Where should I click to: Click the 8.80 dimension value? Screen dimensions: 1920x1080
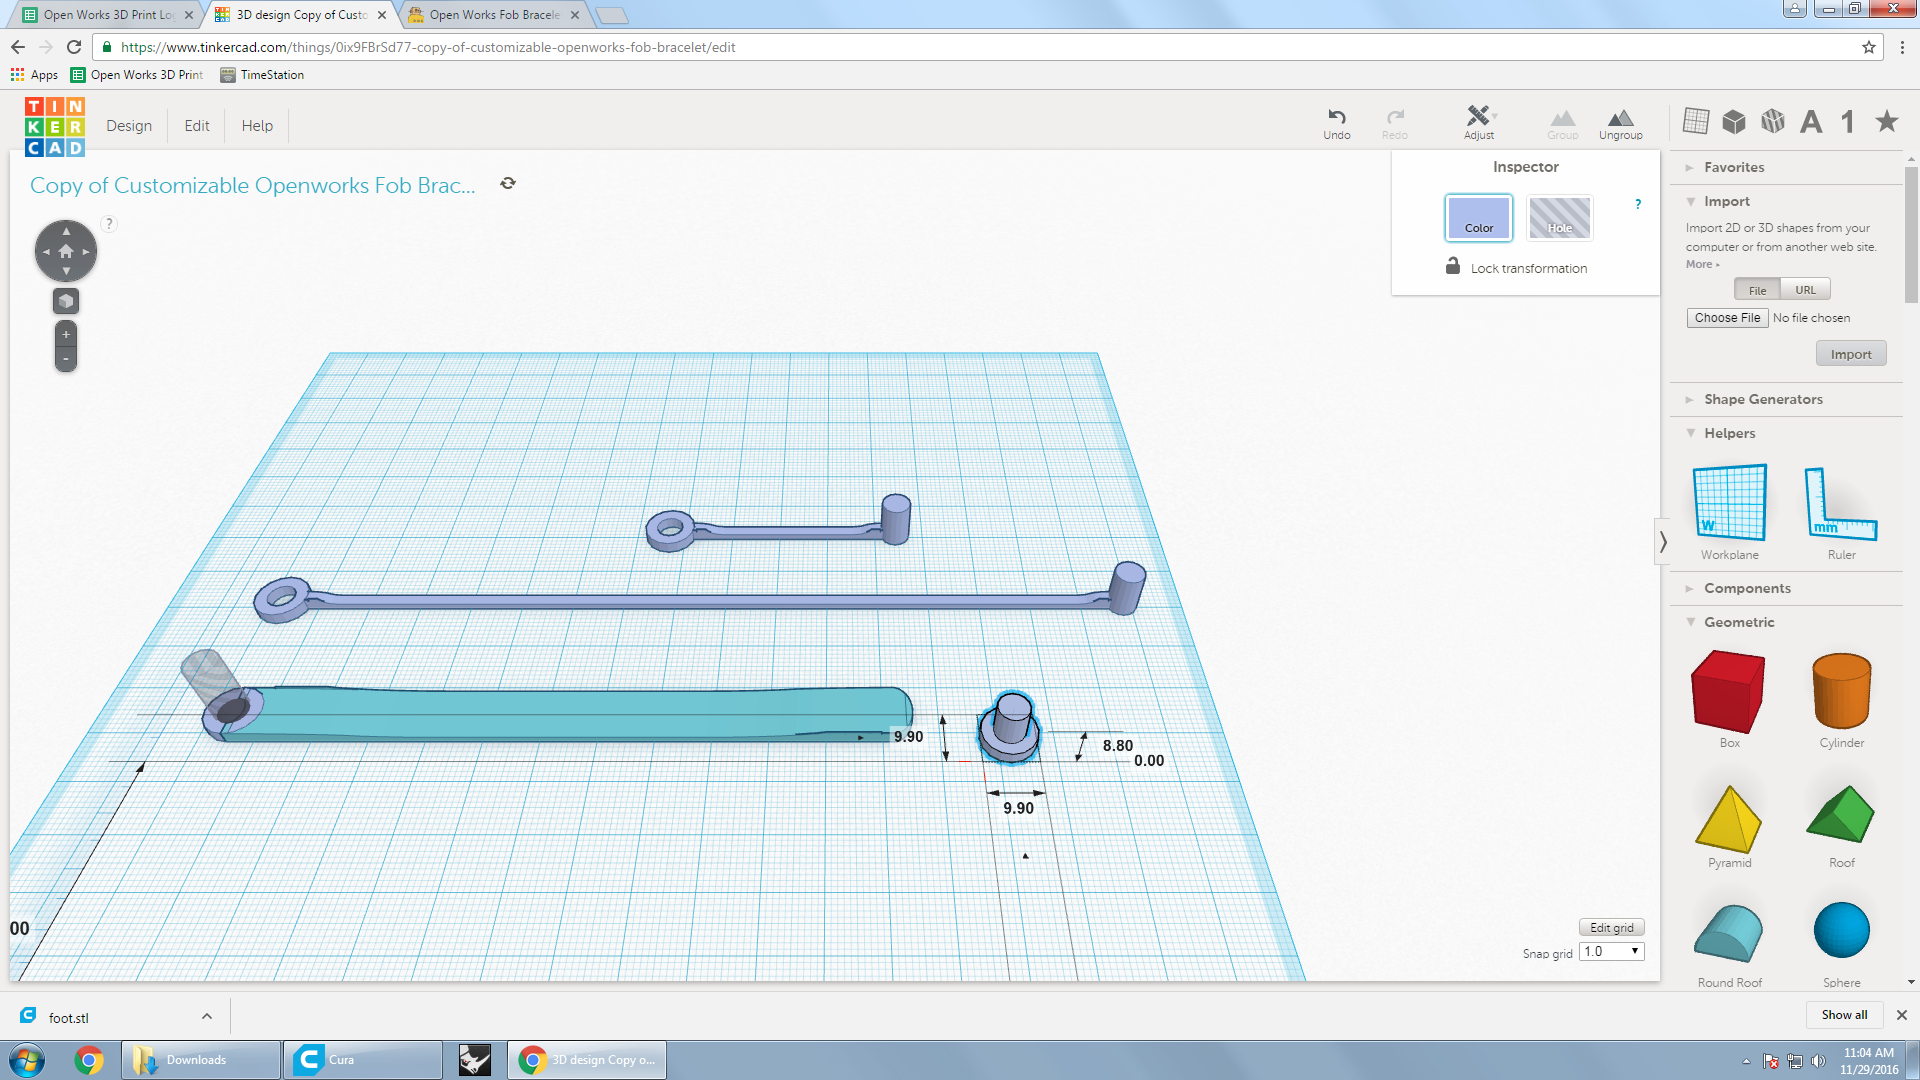(x=1117, y=745)
